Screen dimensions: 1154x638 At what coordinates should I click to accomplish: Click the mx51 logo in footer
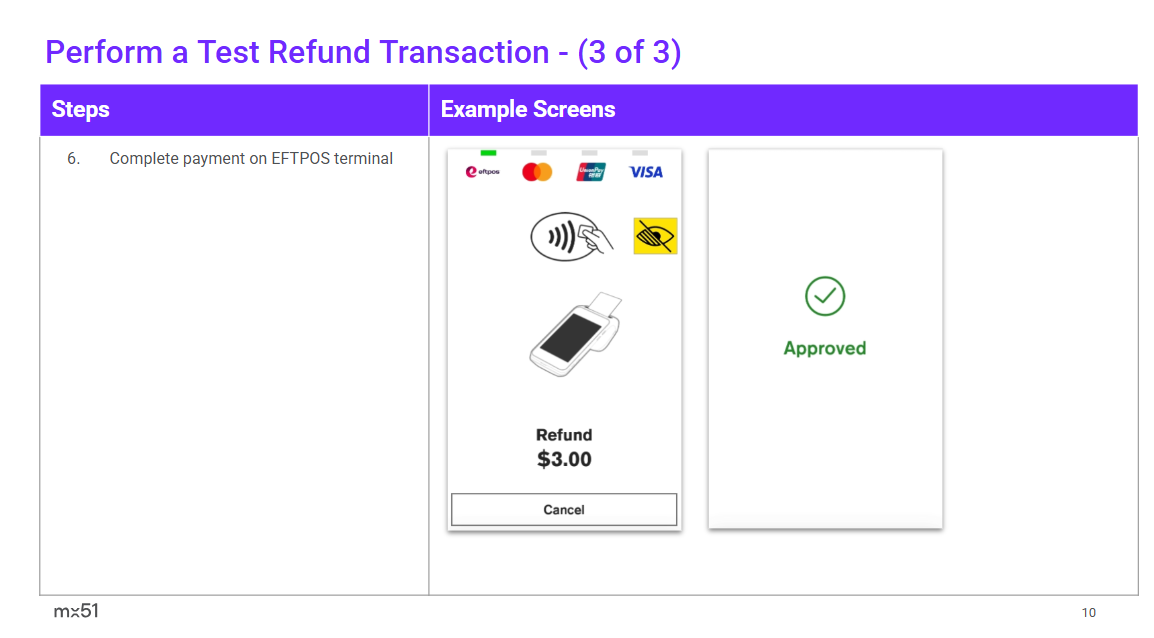(x=76, y=611)
